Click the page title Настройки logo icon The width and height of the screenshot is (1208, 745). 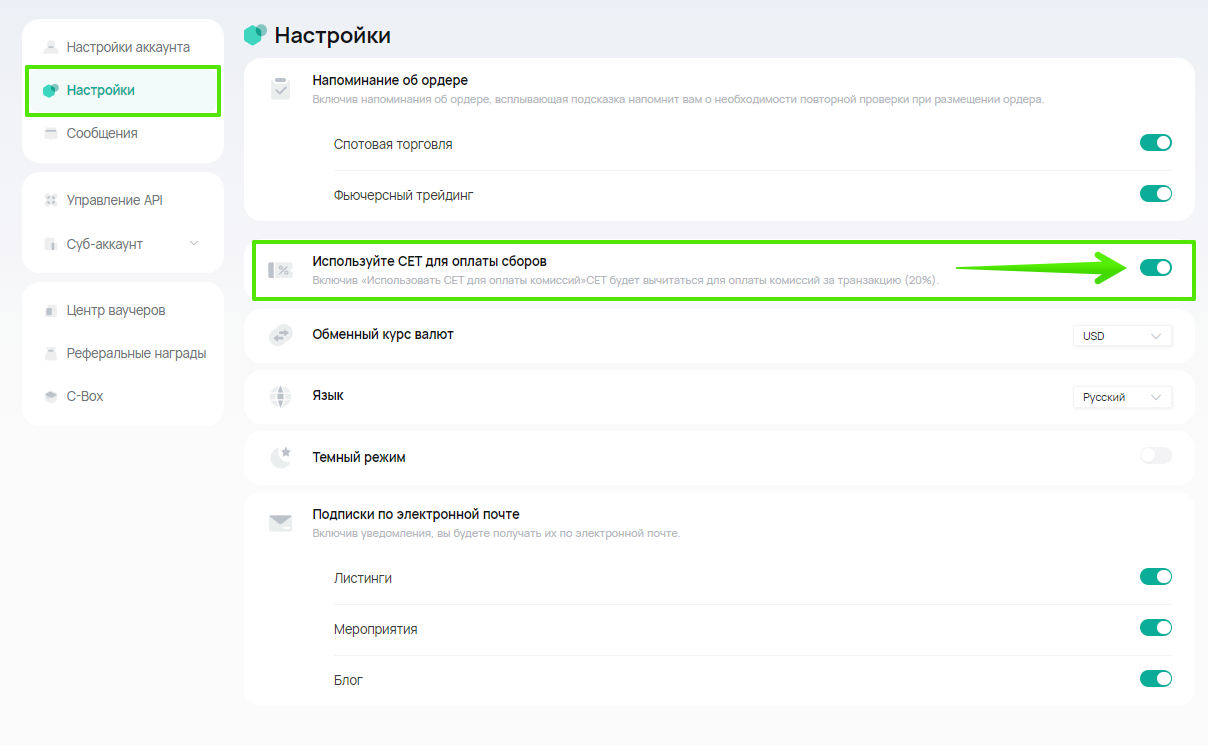pyautogui.click(x=255, y=35)
